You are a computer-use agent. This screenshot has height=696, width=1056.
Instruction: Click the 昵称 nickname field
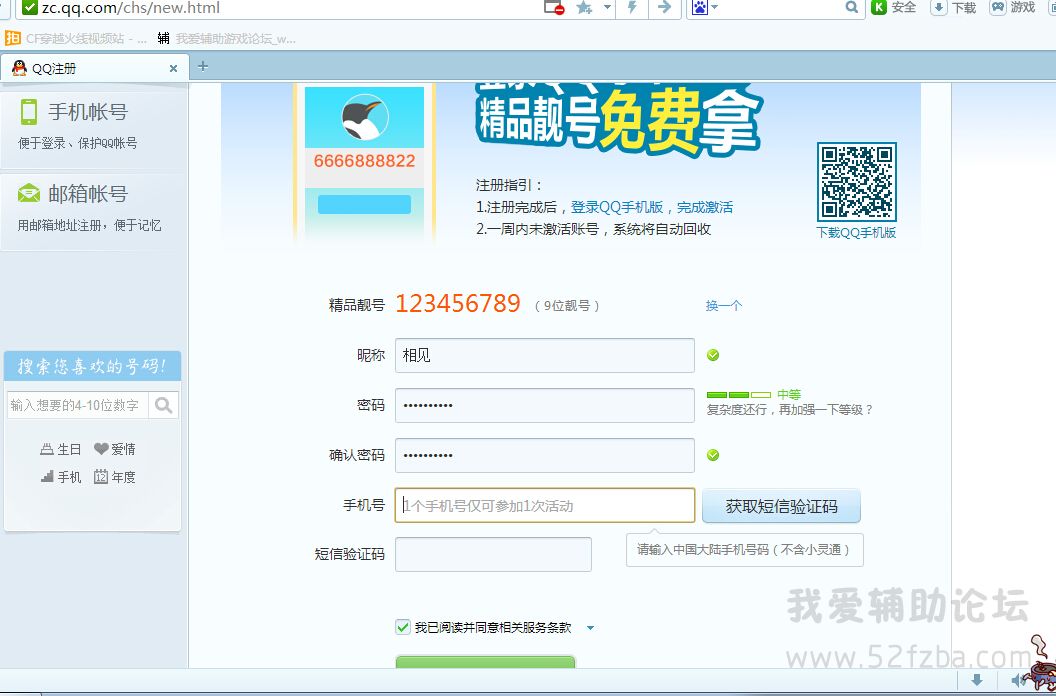point(544,355)
